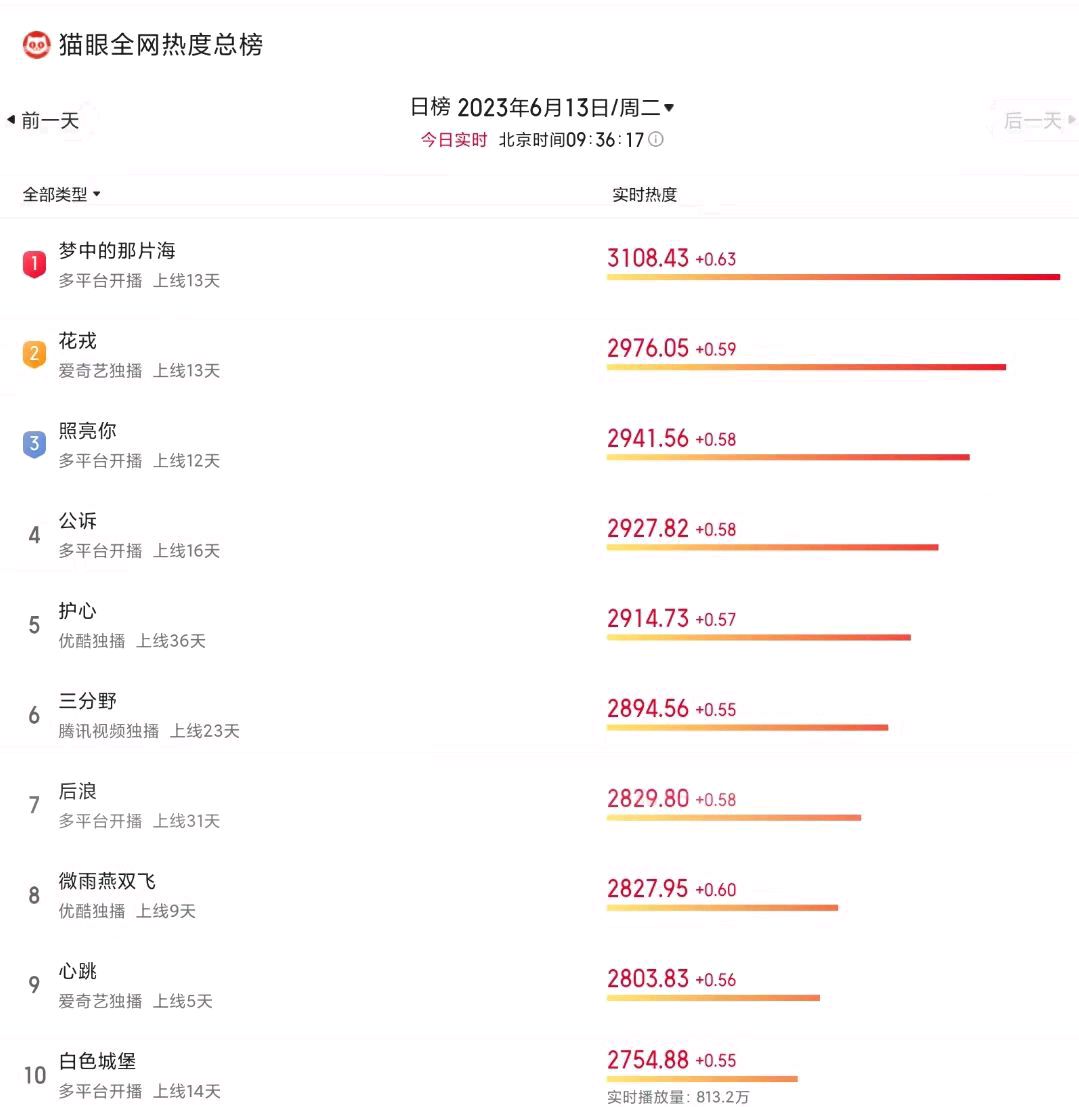The height and width of the screenshot is (1107, 1079).
Task: Open the 日榜 chart type selector
Action: (430, 108)
